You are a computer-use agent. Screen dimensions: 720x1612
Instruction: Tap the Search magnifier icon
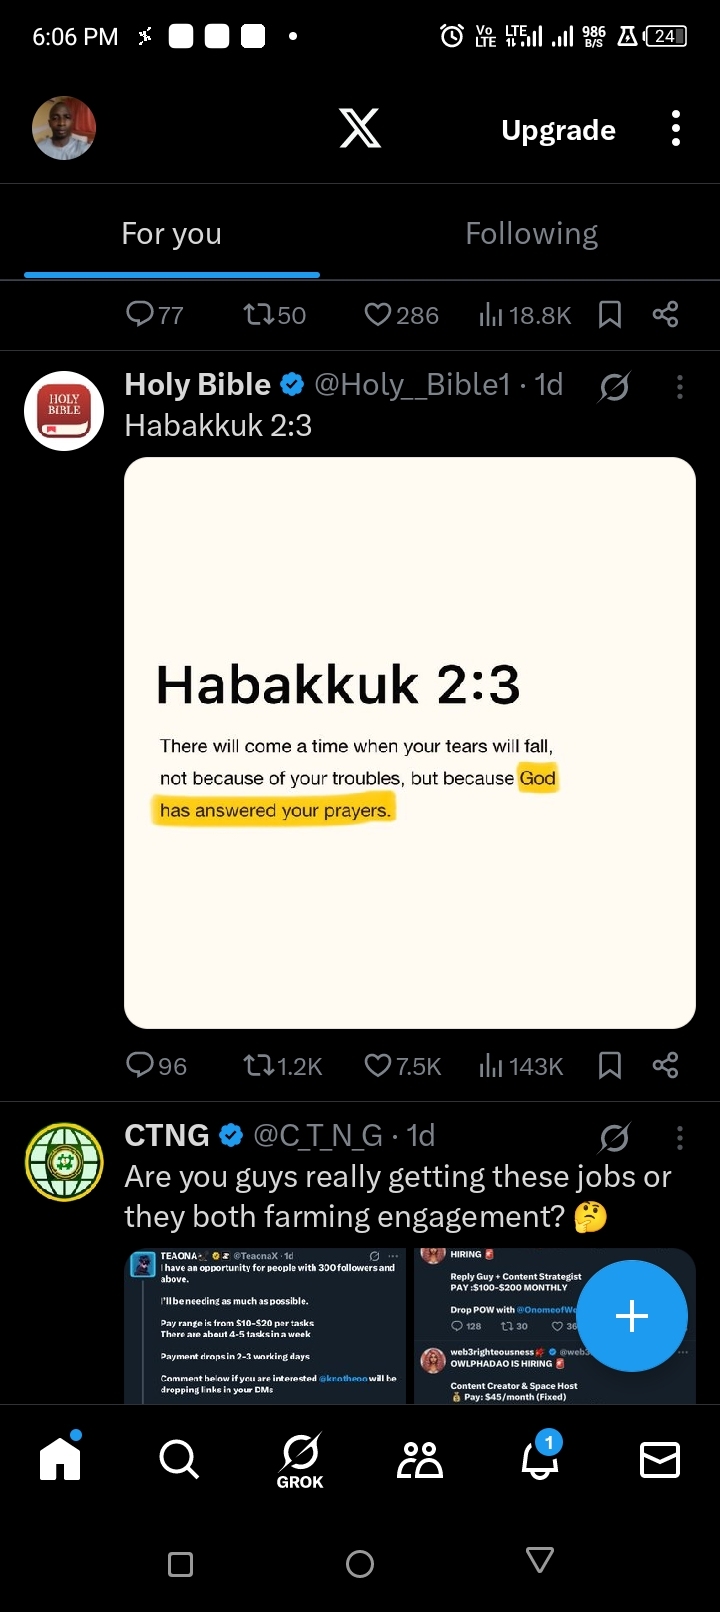pyautogui.click(x=179, y=1460)
